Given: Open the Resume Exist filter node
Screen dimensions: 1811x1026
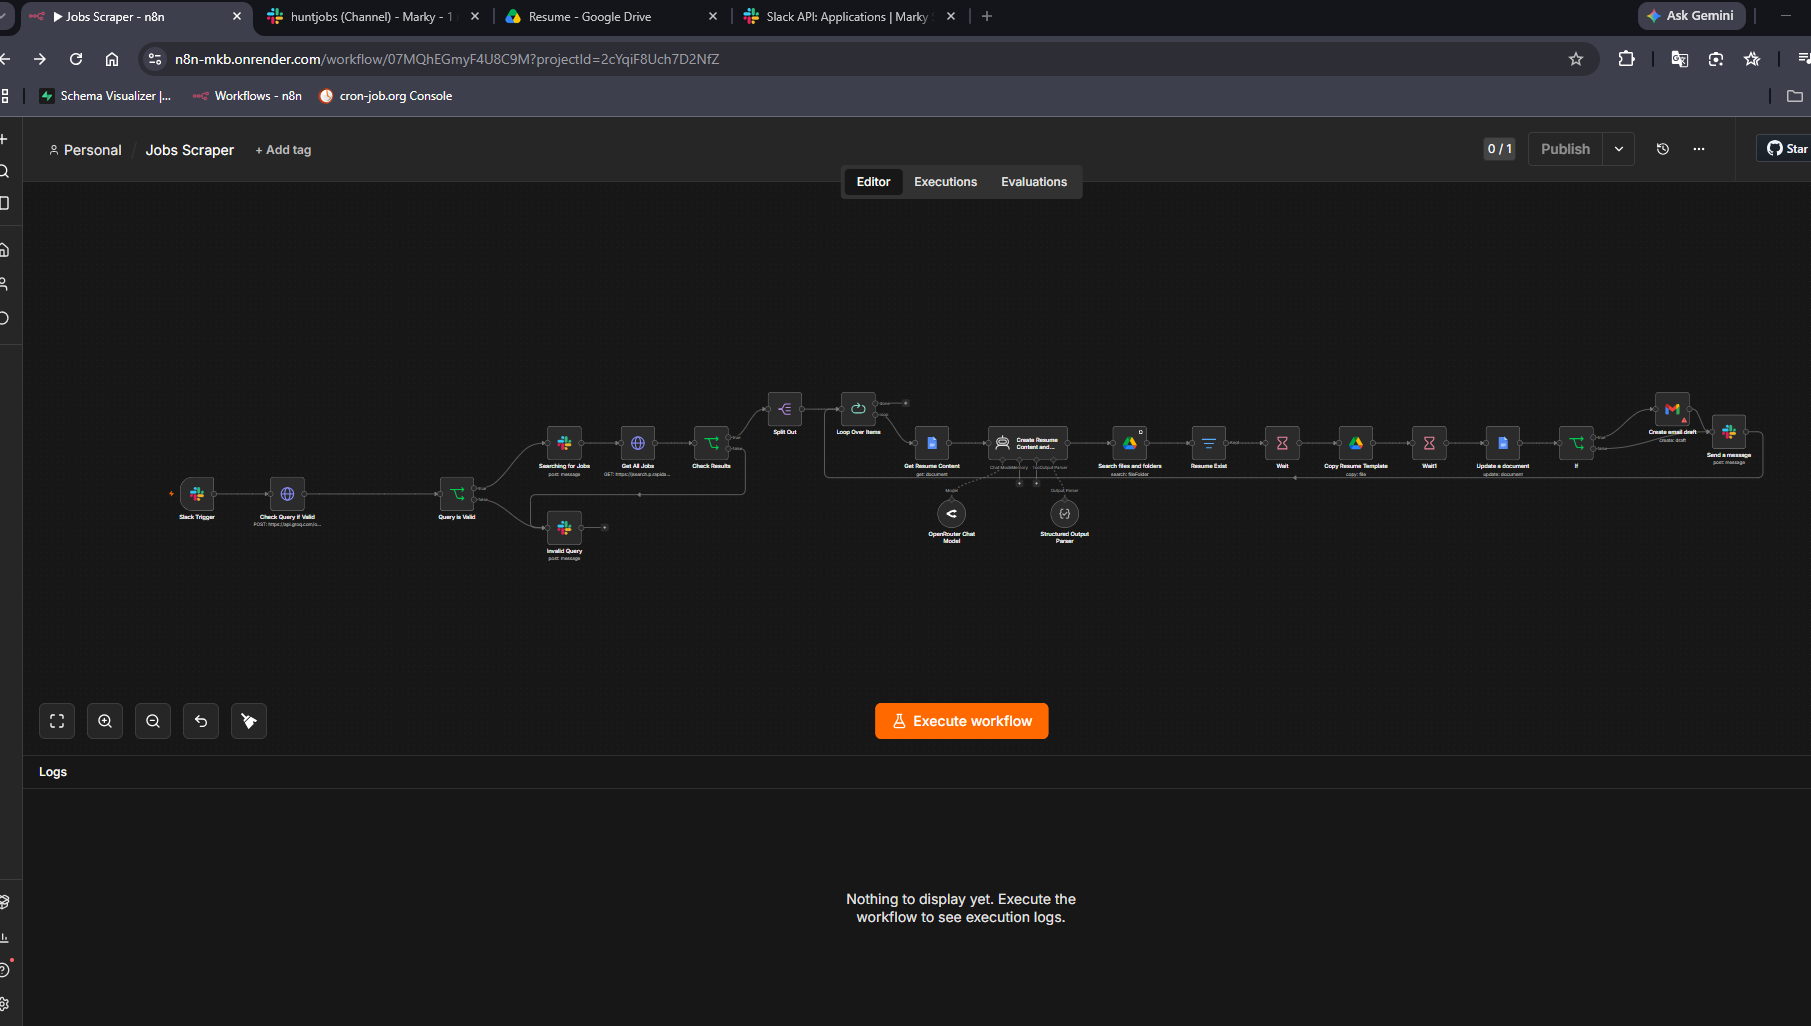Looking at the screenshot, I should (1208, 443).
